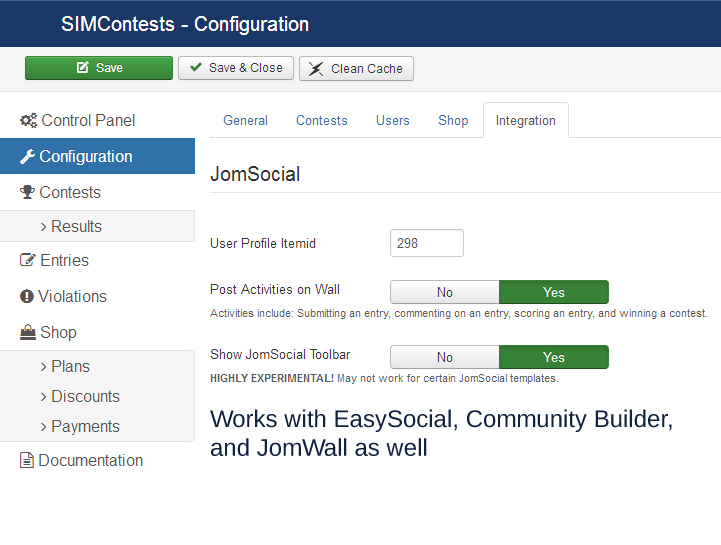Screen dimensions: 721x545
Task: Switch to the Users tab
Action: pyautogui.click(x=393, y=120)
